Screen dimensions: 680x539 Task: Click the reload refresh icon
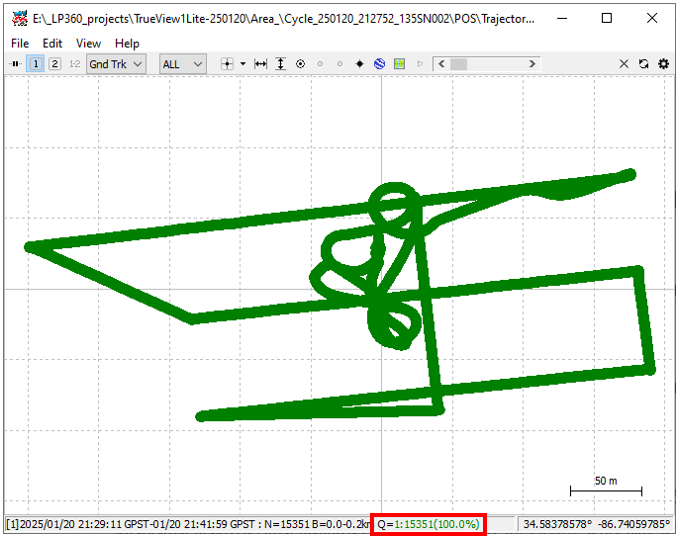(x=644, y=64)
